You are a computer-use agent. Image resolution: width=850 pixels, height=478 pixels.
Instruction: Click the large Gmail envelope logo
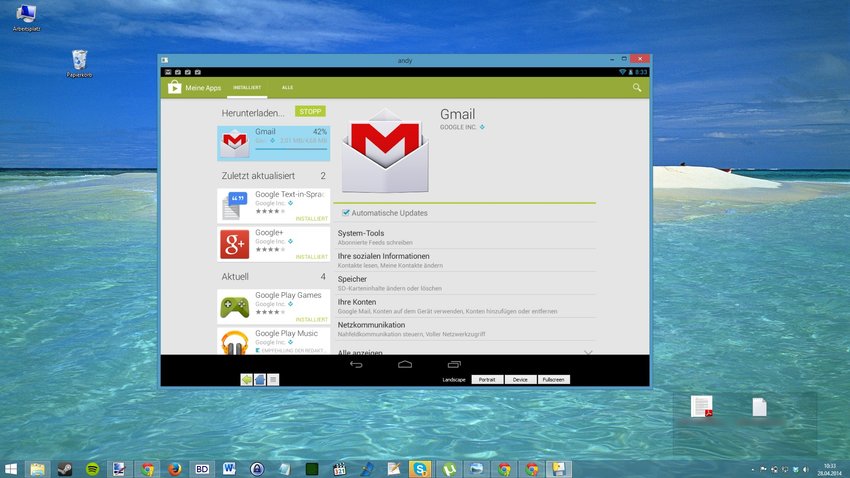pos(385,151)
